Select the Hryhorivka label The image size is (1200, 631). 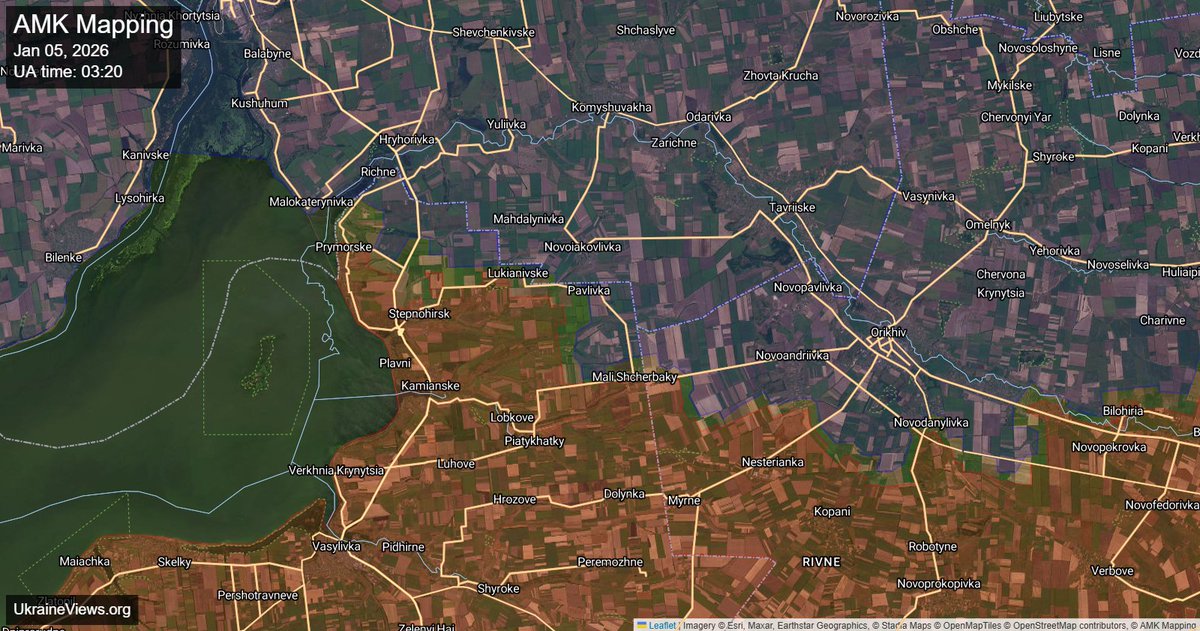[407, 140]
